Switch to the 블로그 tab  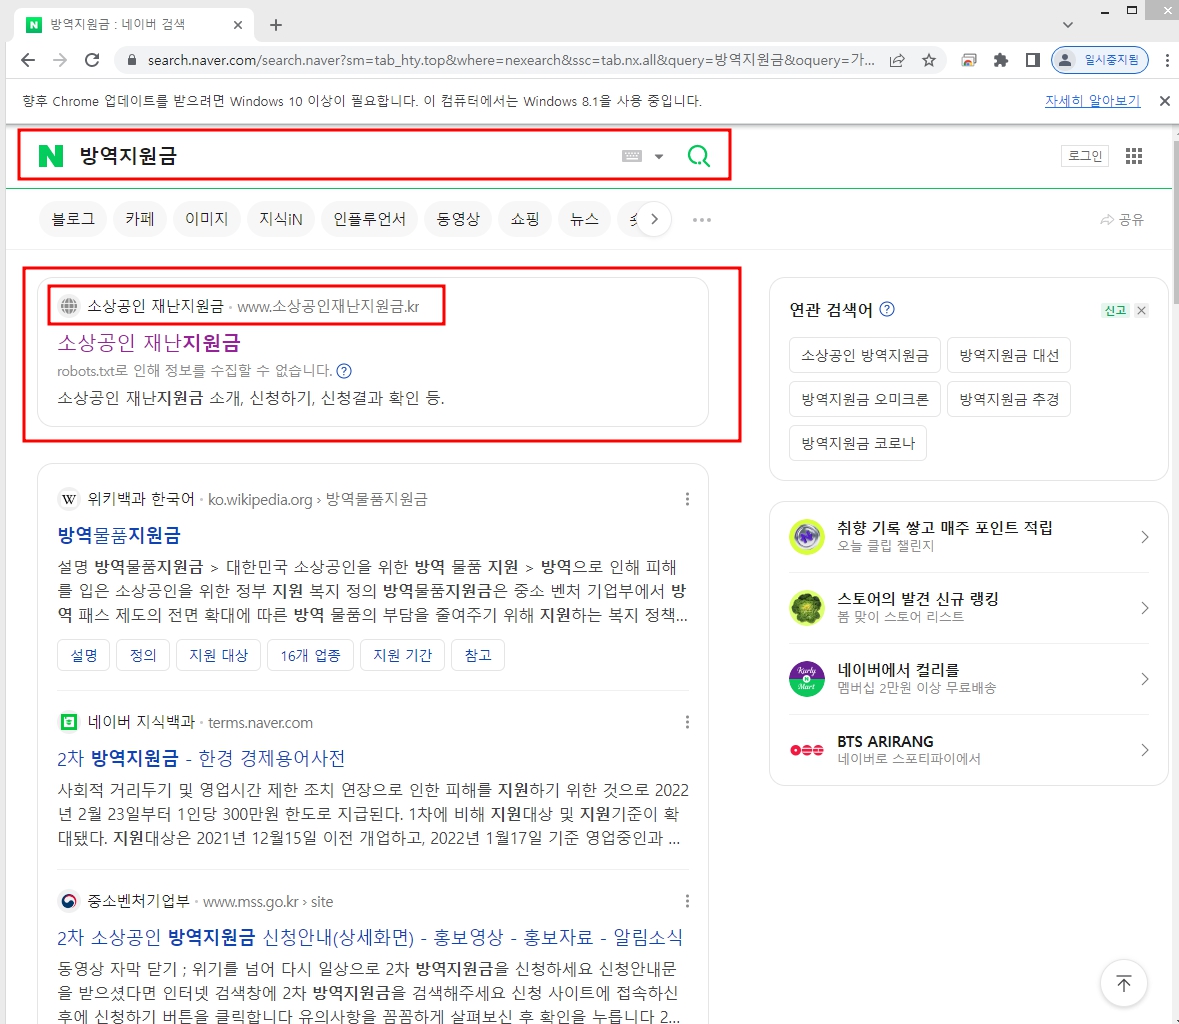73,219
